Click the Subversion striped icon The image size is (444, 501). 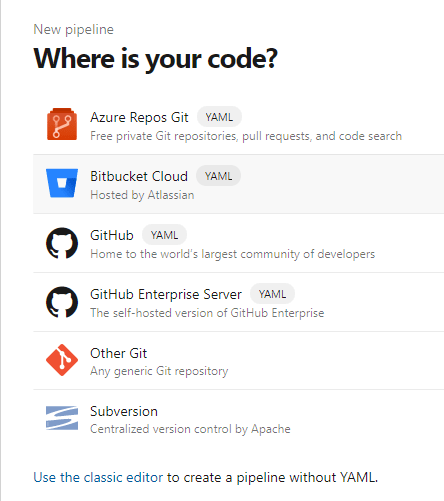62,418
